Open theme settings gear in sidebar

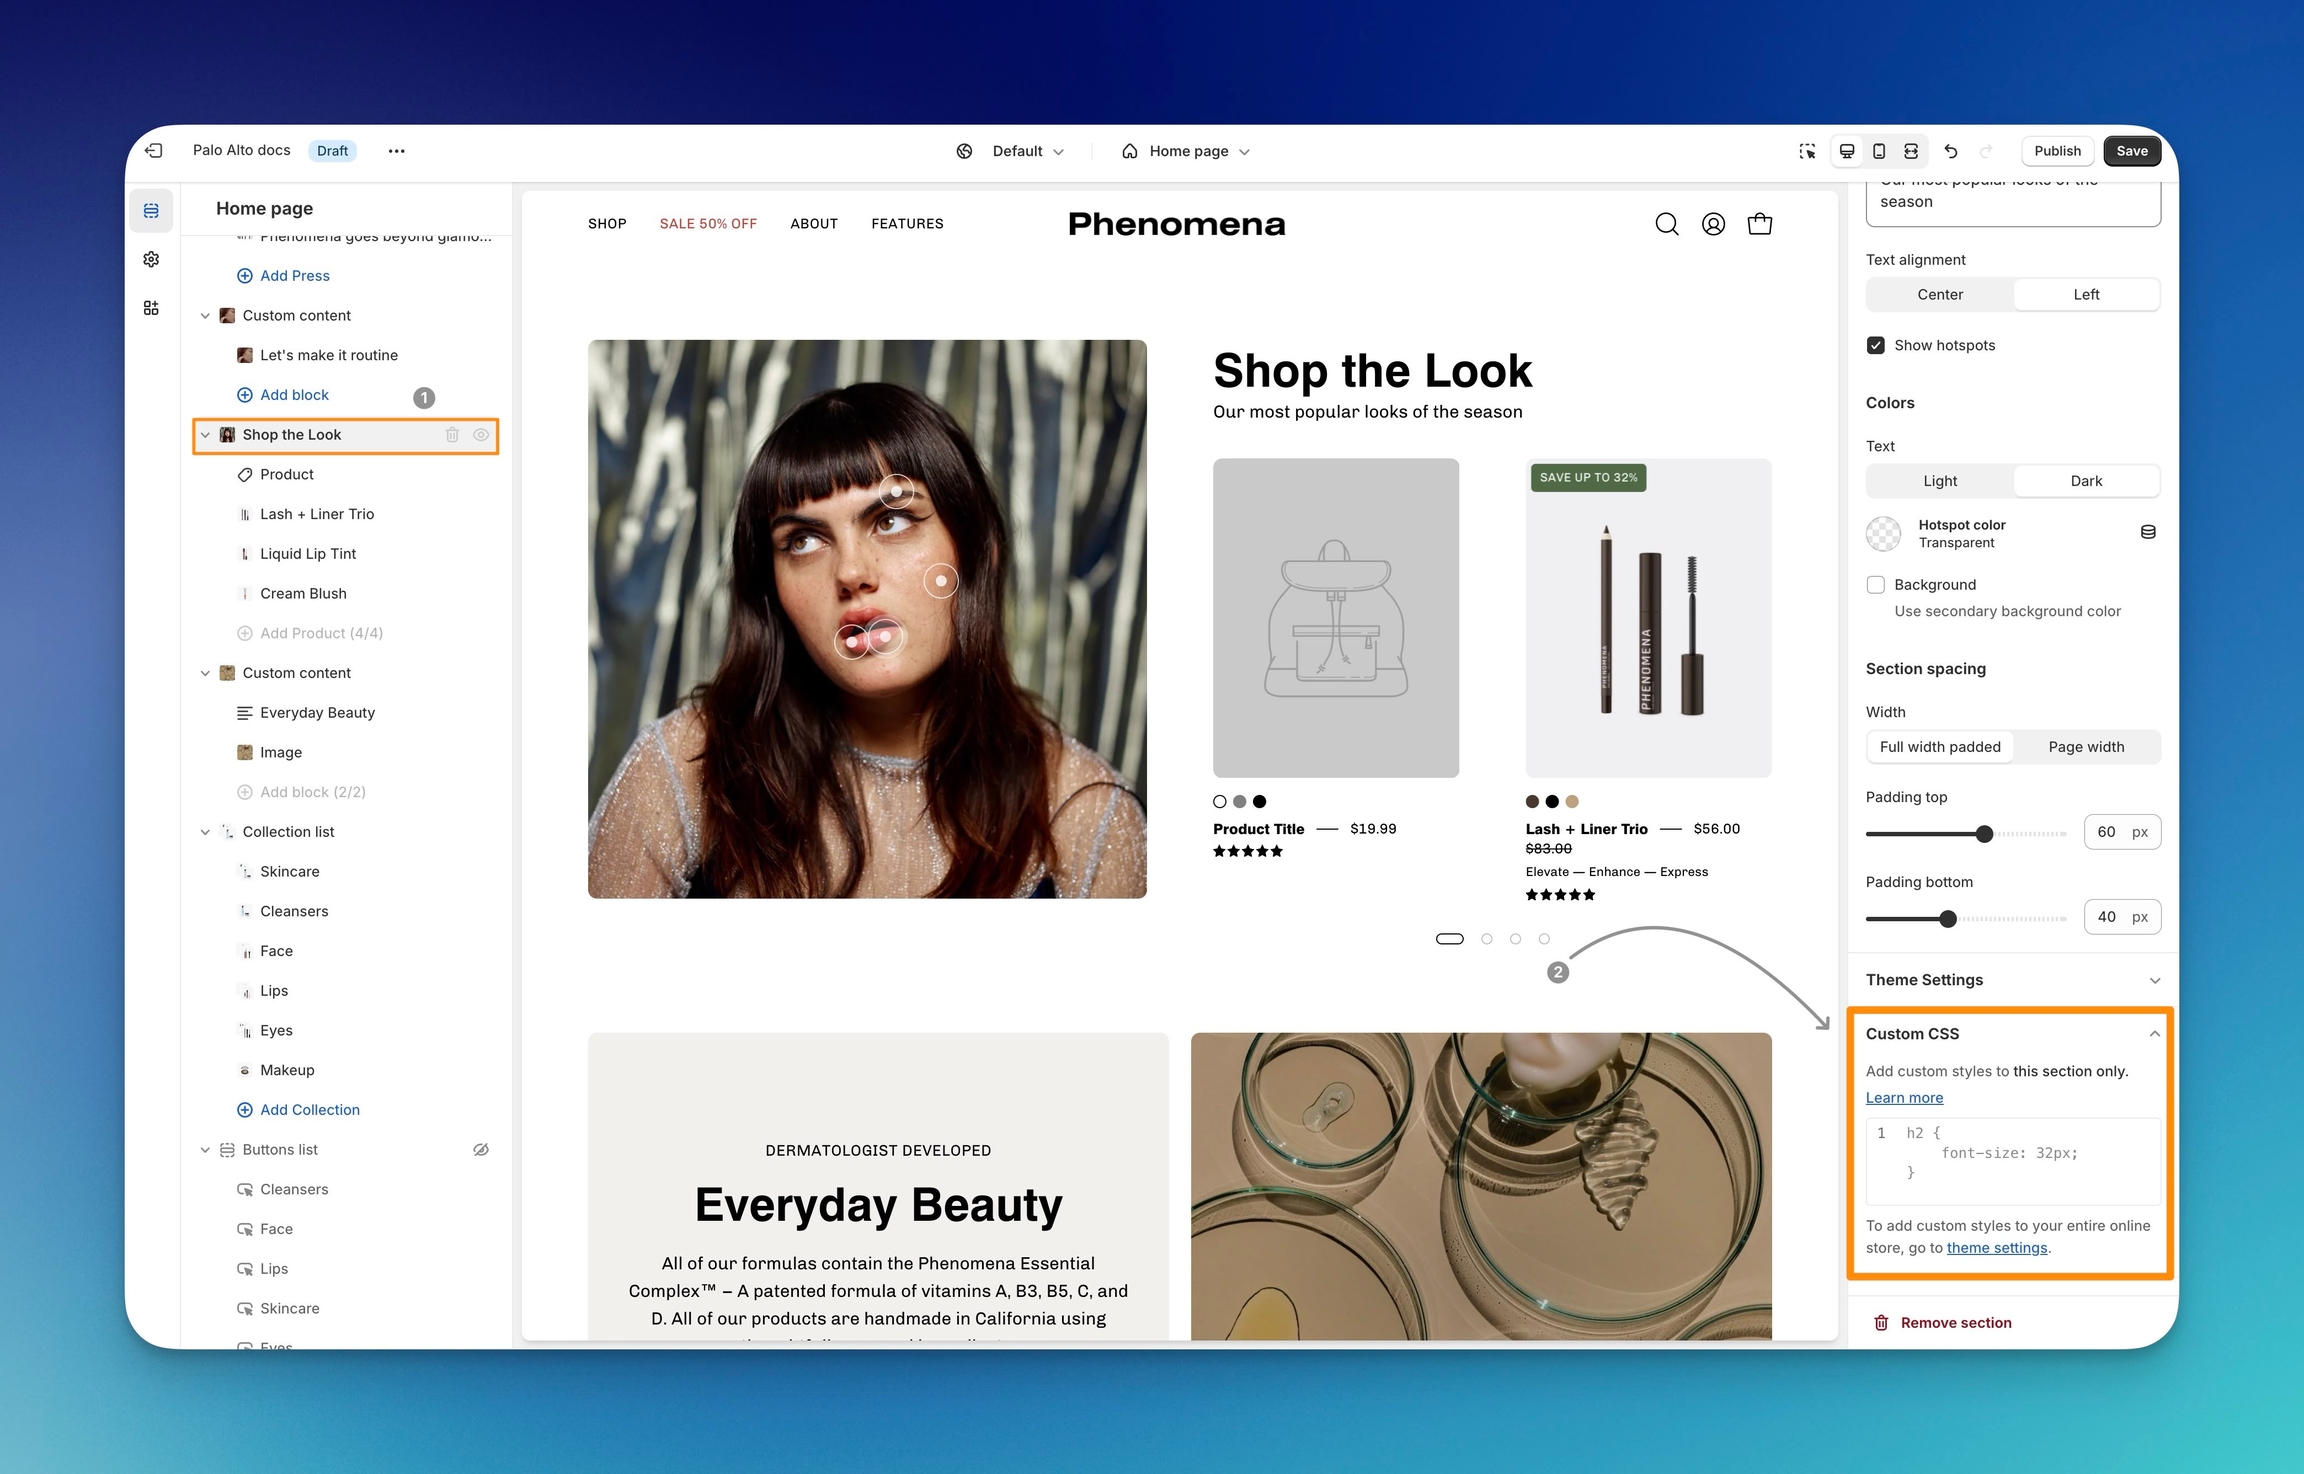pos(151,259)
